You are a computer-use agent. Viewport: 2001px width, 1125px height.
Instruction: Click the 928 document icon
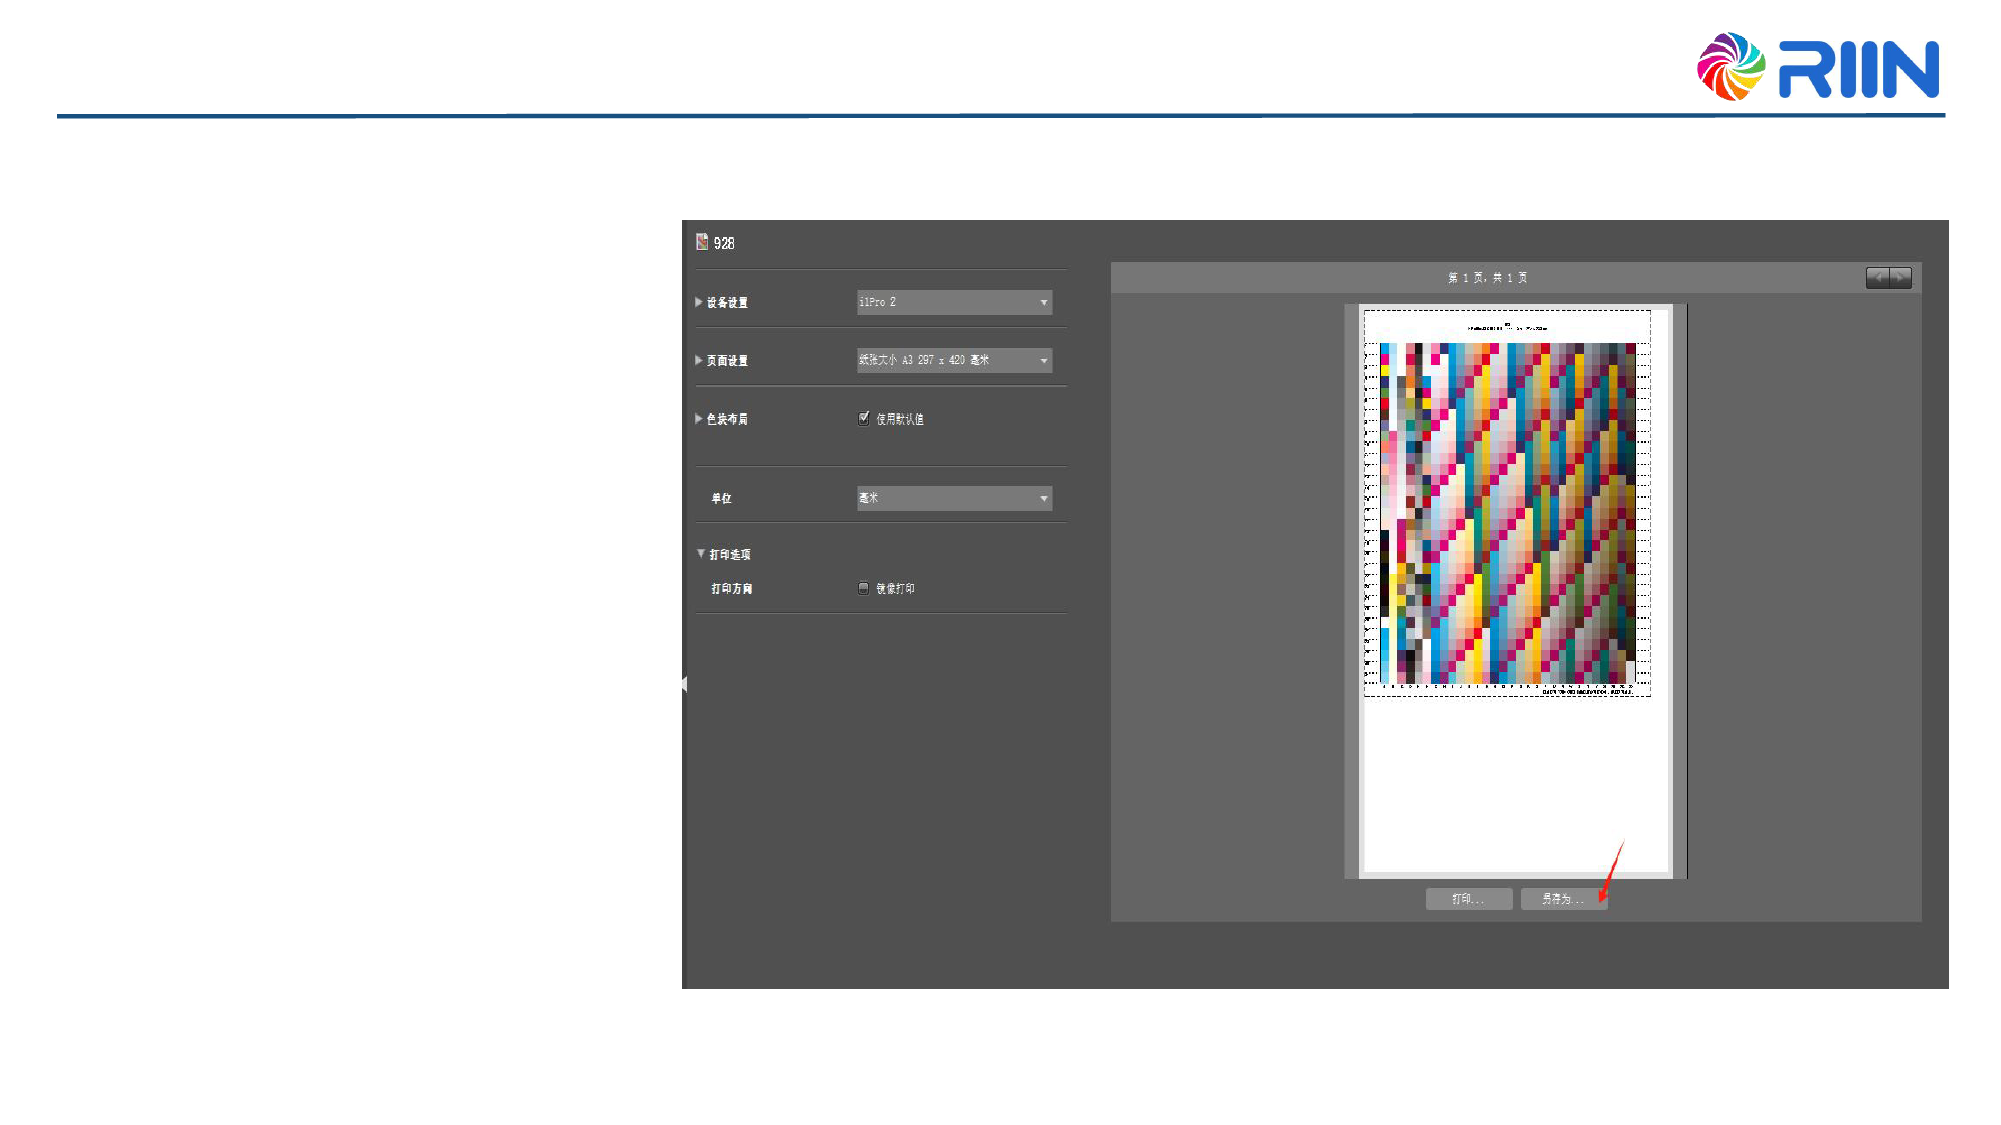702,242
